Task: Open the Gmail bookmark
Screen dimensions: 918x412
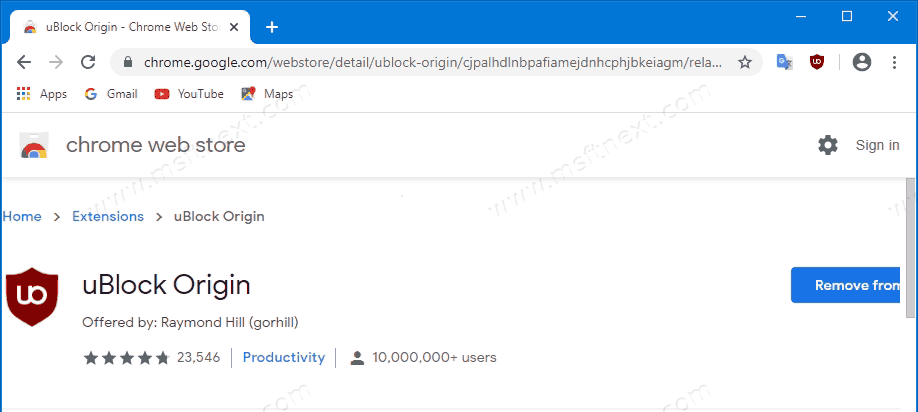Action: coord(111,94)
